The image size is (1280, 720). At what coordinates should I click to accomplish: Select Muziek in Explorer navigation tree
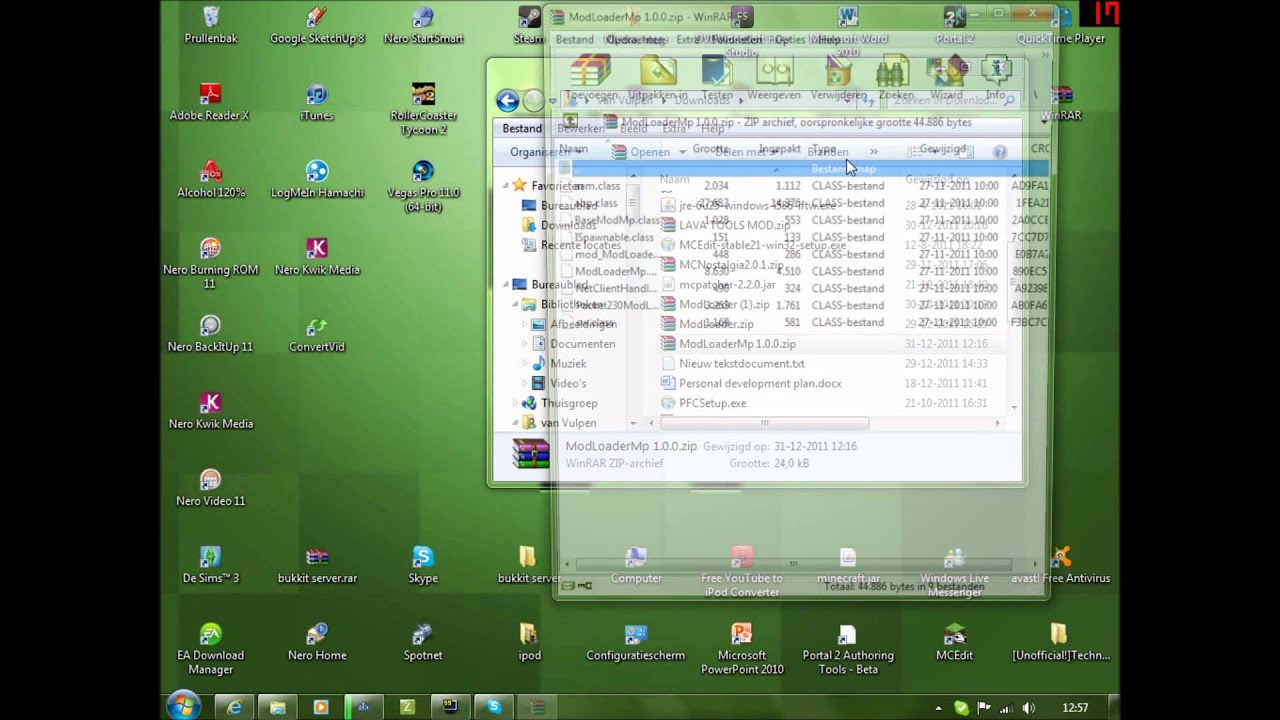coord(568,364)
